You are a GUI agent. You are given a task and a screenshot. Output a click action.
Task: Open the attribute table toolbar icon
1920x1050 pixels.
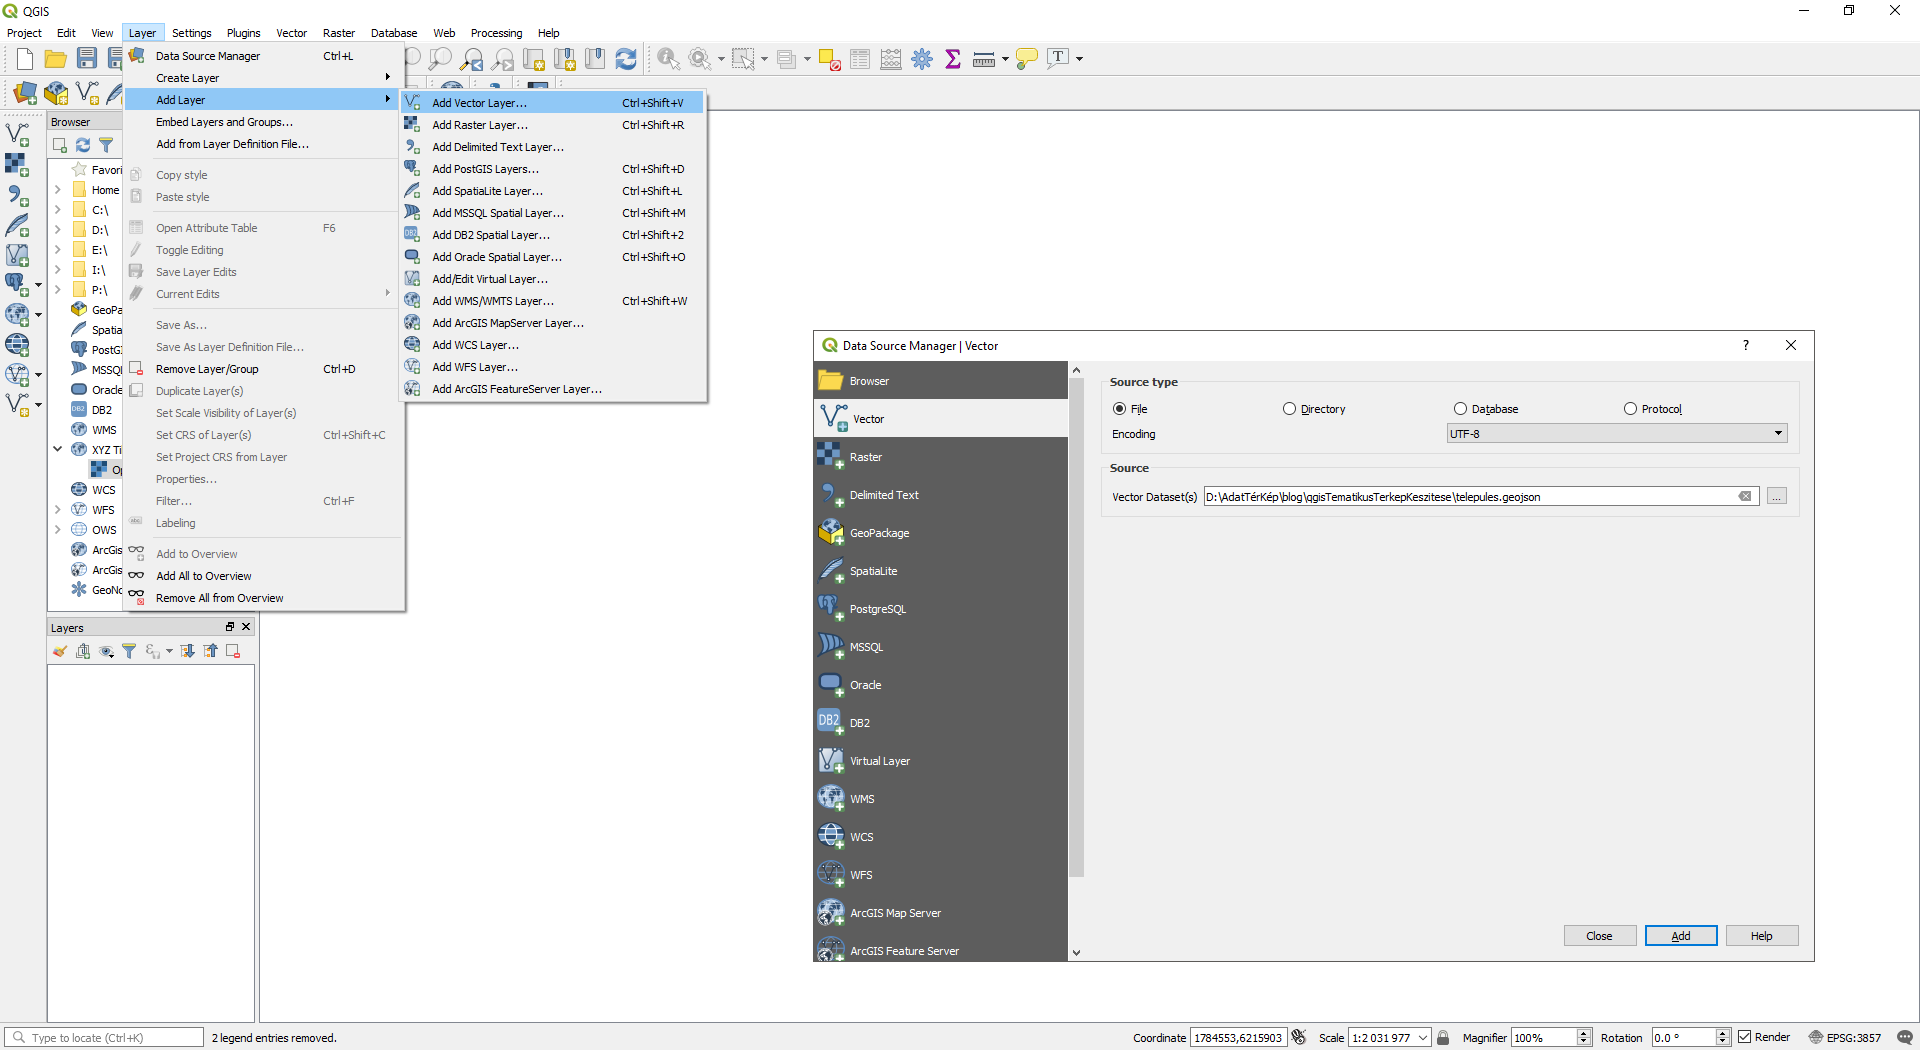pyautogui.click(x=859, y=59)
